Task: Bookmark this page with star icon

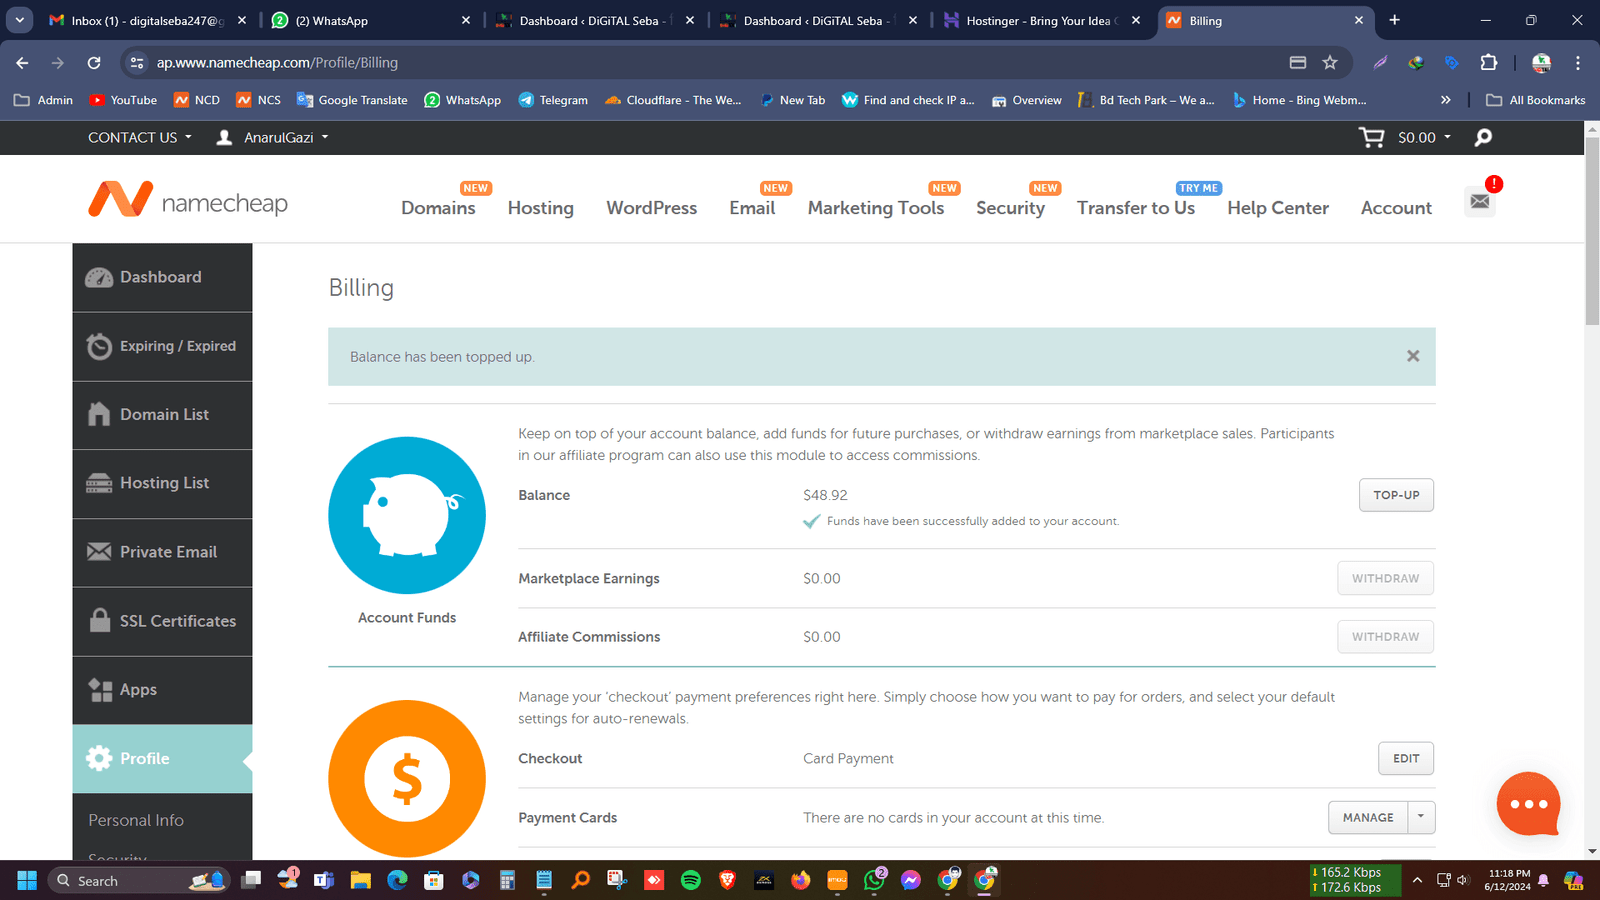Action: [x=1330, y=62]
